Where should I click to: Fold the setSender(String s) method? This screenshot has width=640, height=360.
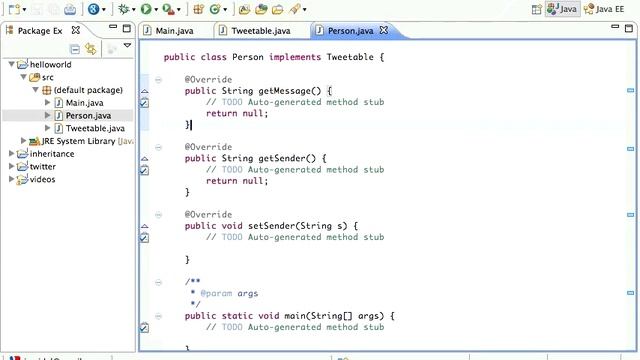[x=158, y=215]
